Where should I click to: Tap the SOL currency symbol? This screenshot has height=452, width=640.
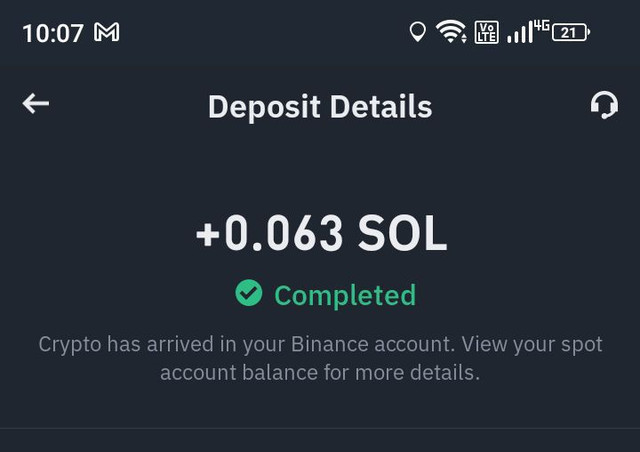402,233
